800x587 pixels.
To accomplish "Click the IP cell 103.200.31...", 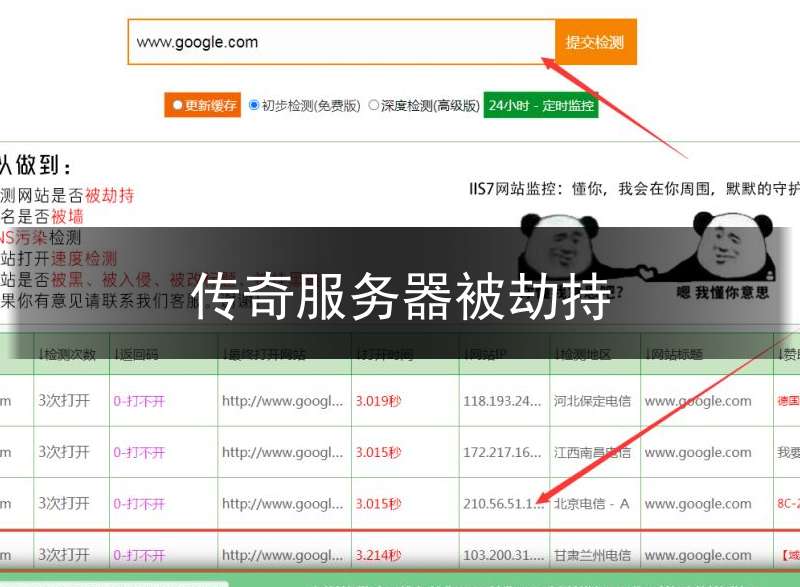I will [504, 555].
